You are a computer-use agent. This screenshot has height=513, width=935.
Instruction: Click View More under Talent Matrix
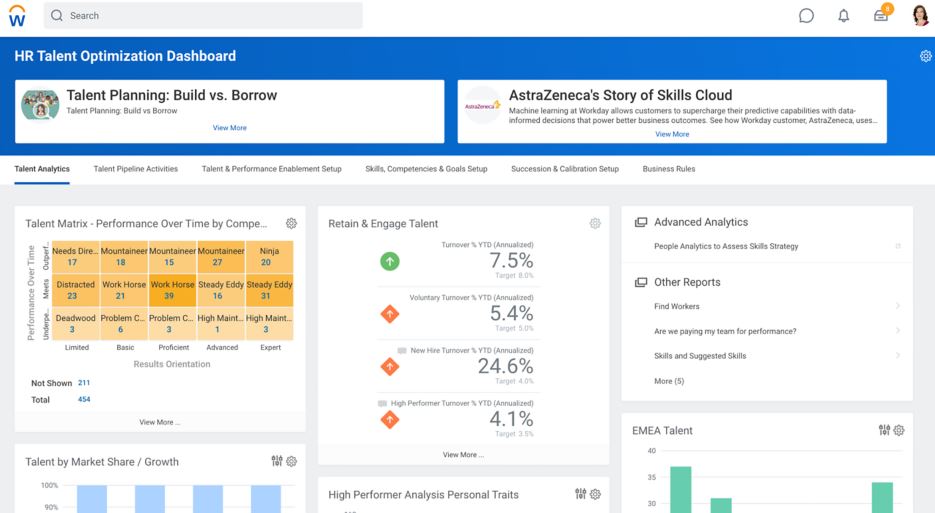pyautogui.click(x=160, y=422)
